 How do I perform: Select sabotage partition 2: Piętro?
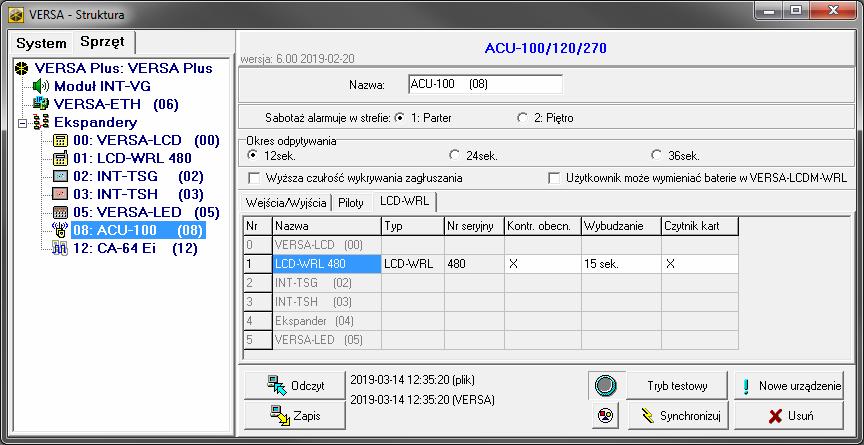point(522,118)
